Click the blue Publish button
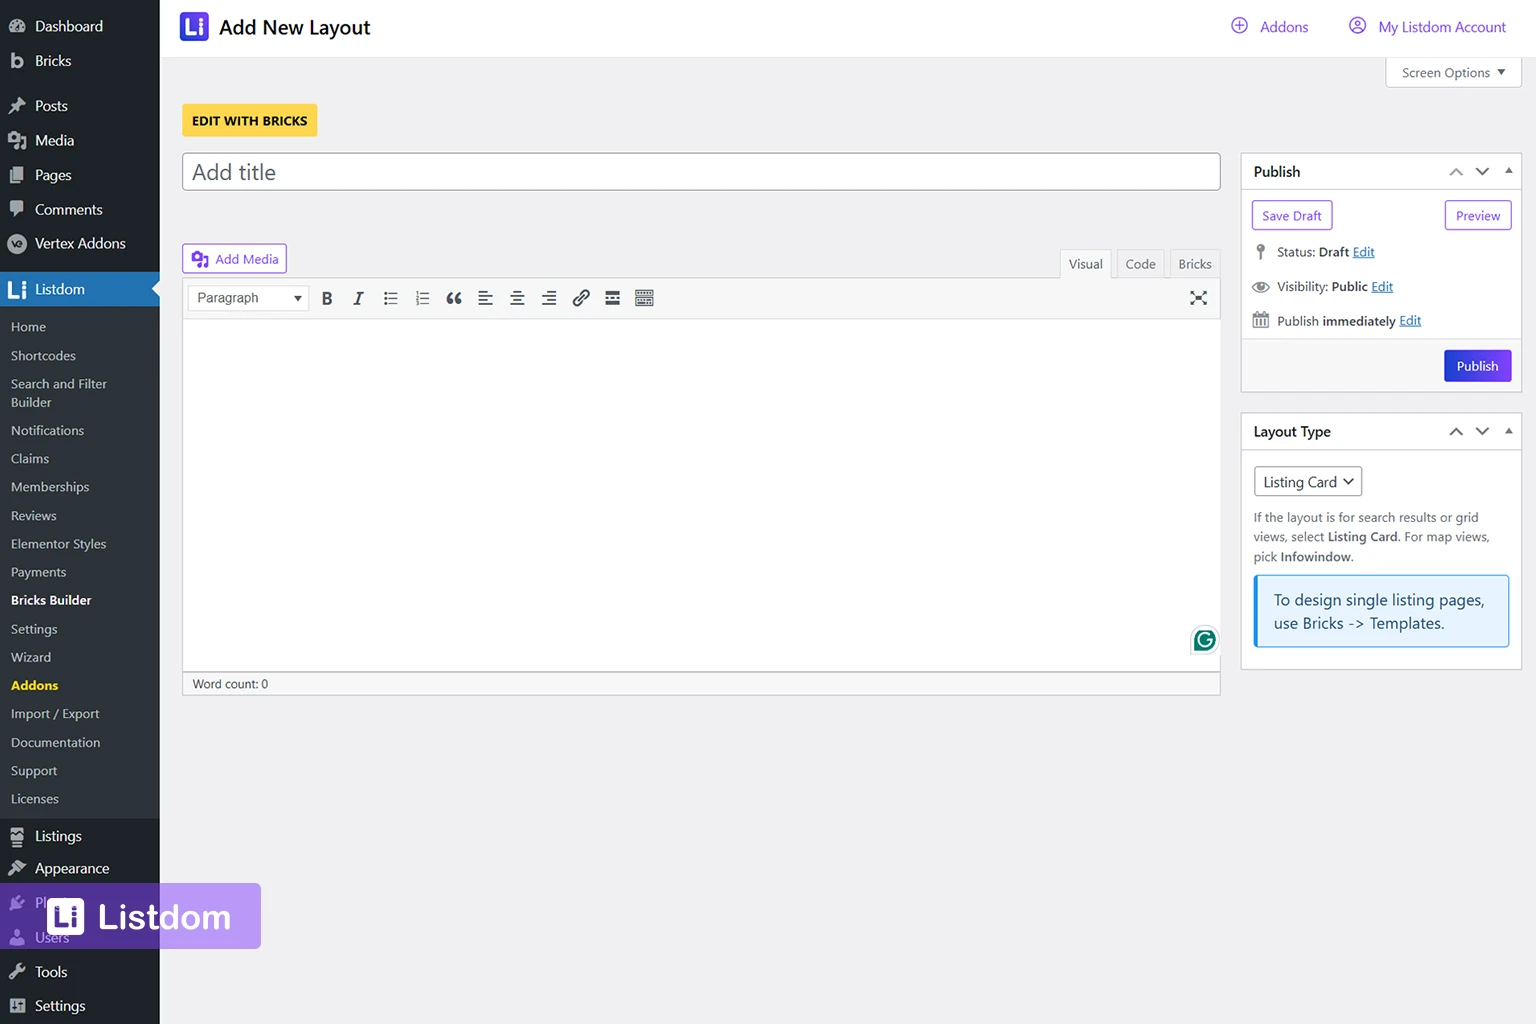1536x1024 pixels. point(1476,366)
